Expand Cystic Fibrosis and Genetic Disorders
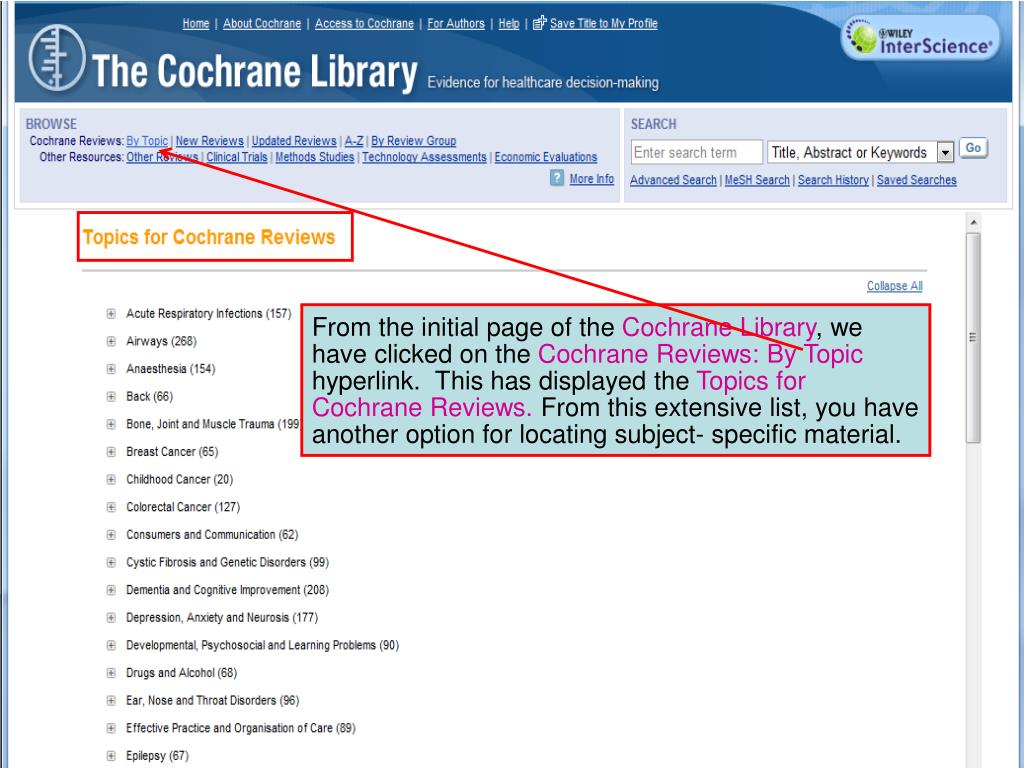This screenshot has width=1024, height=768. pyautogui.click(x=111, y=562)
